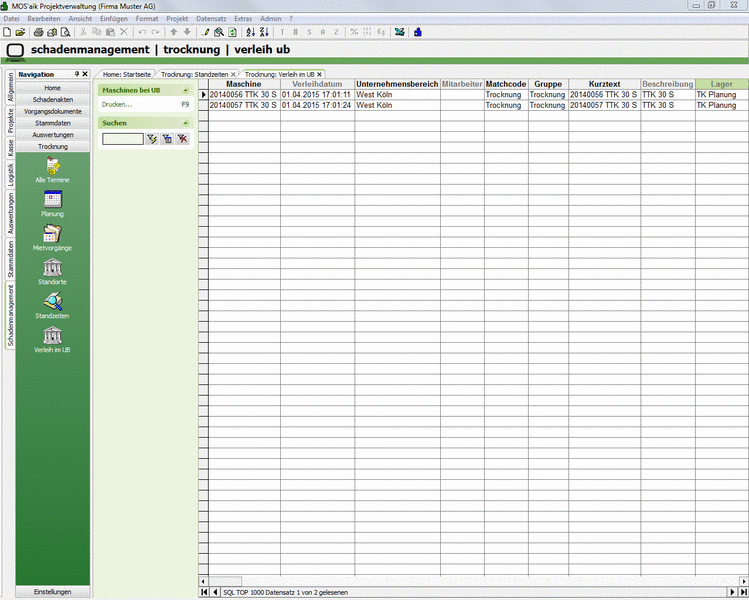Open Standzeiten magnifier icon
This screenshot has height=600, width=749.
coord(53,306)
